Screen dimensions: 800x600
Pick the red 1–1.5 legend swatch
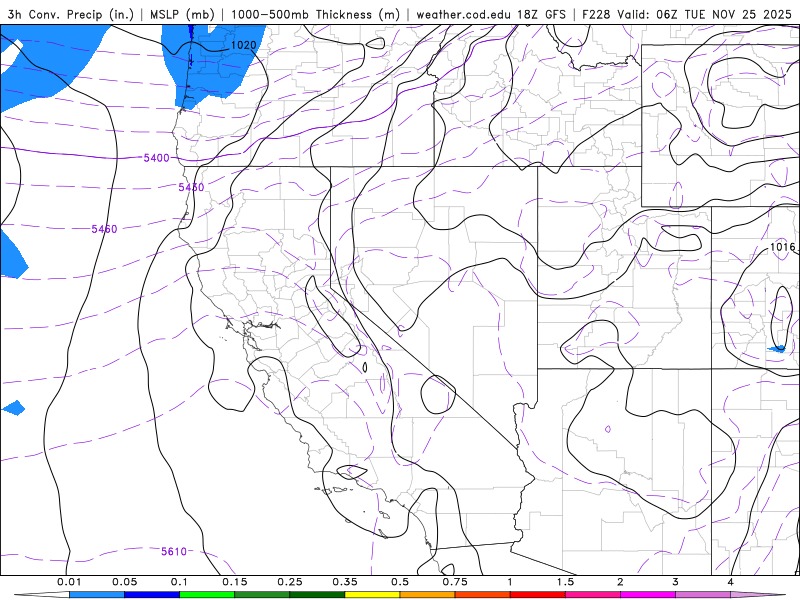(x=538, y=595)
